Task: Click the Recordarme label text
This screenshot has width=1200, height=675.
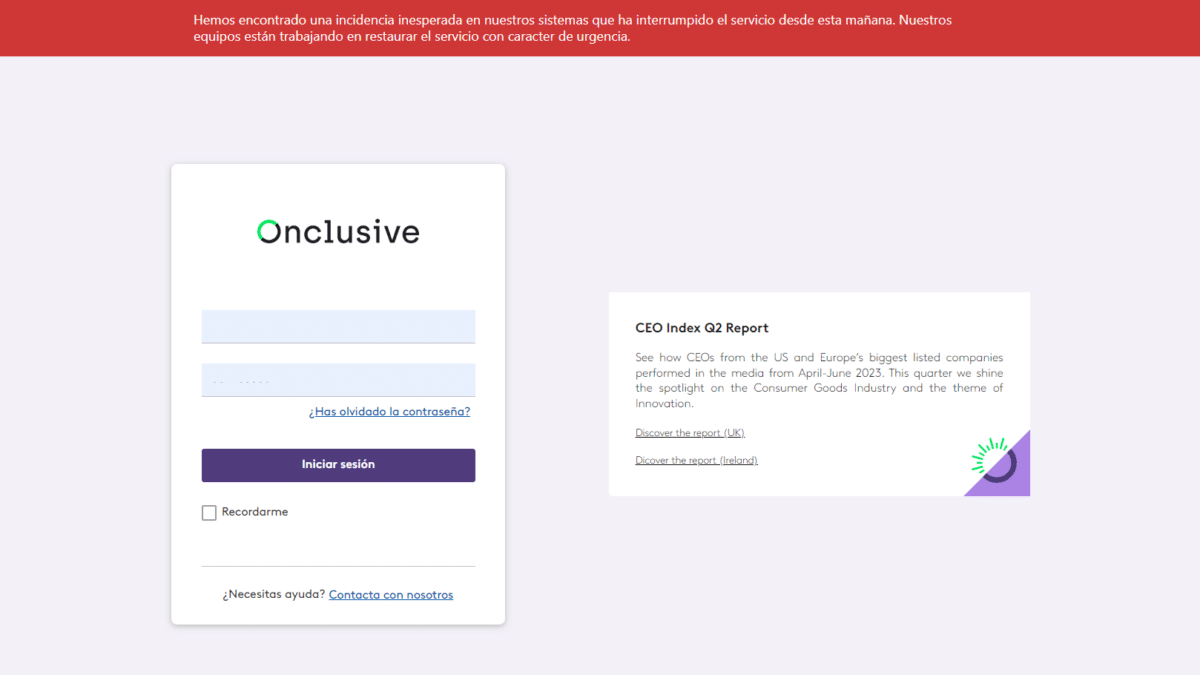Action: click(x=255, y=512)
